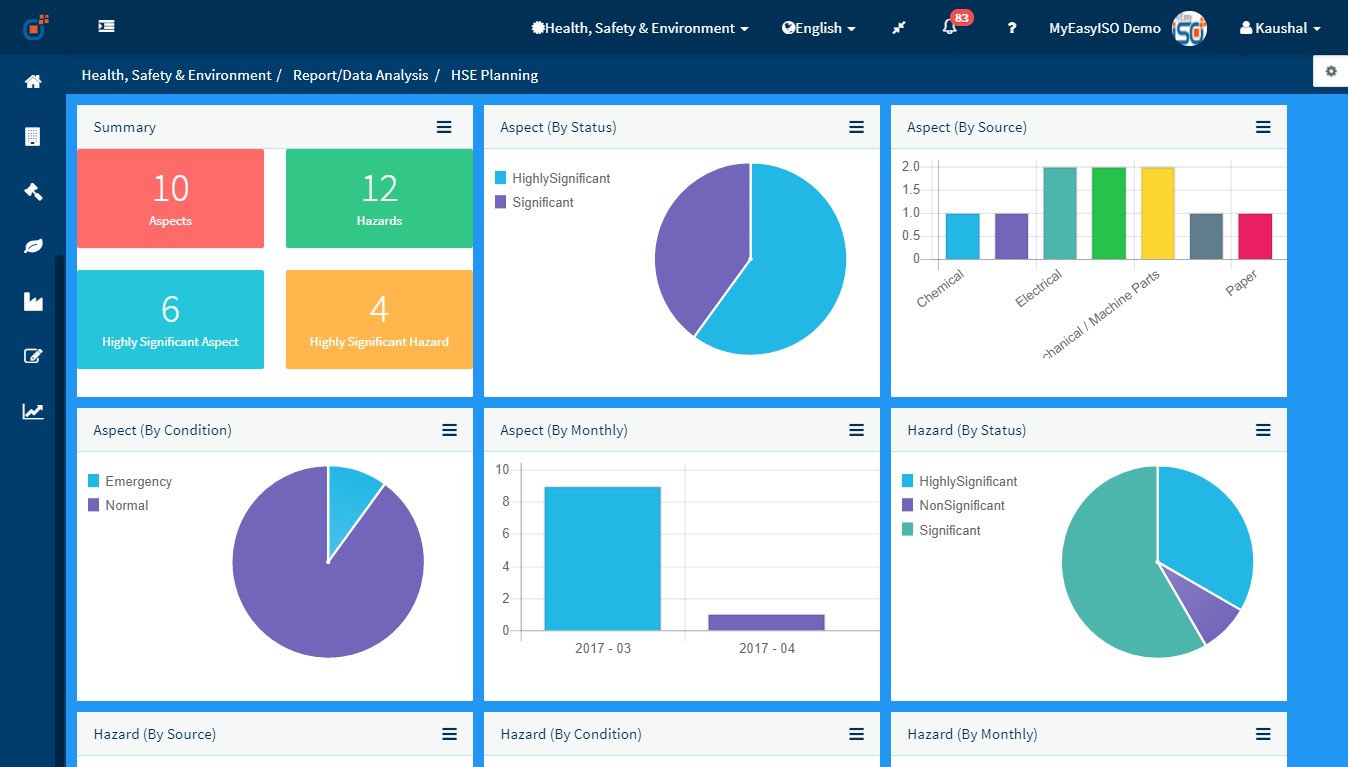1348x767 pixels.
Task: Open the settings gear tab at right edge
Action: [1330, 71]
